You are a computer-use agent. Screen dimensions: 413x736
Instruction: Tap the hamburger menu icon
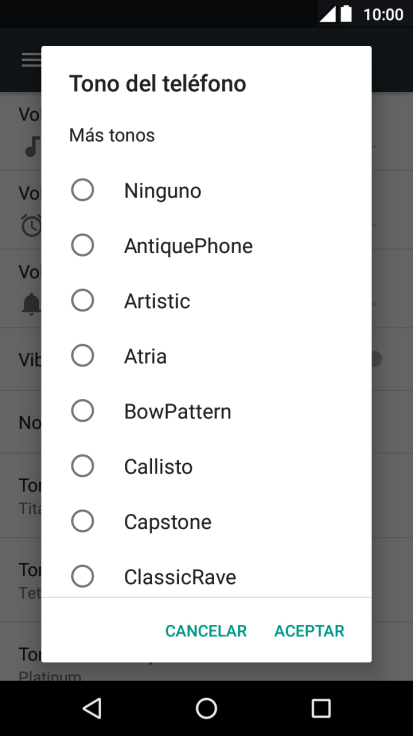click(x=31, y=60)
